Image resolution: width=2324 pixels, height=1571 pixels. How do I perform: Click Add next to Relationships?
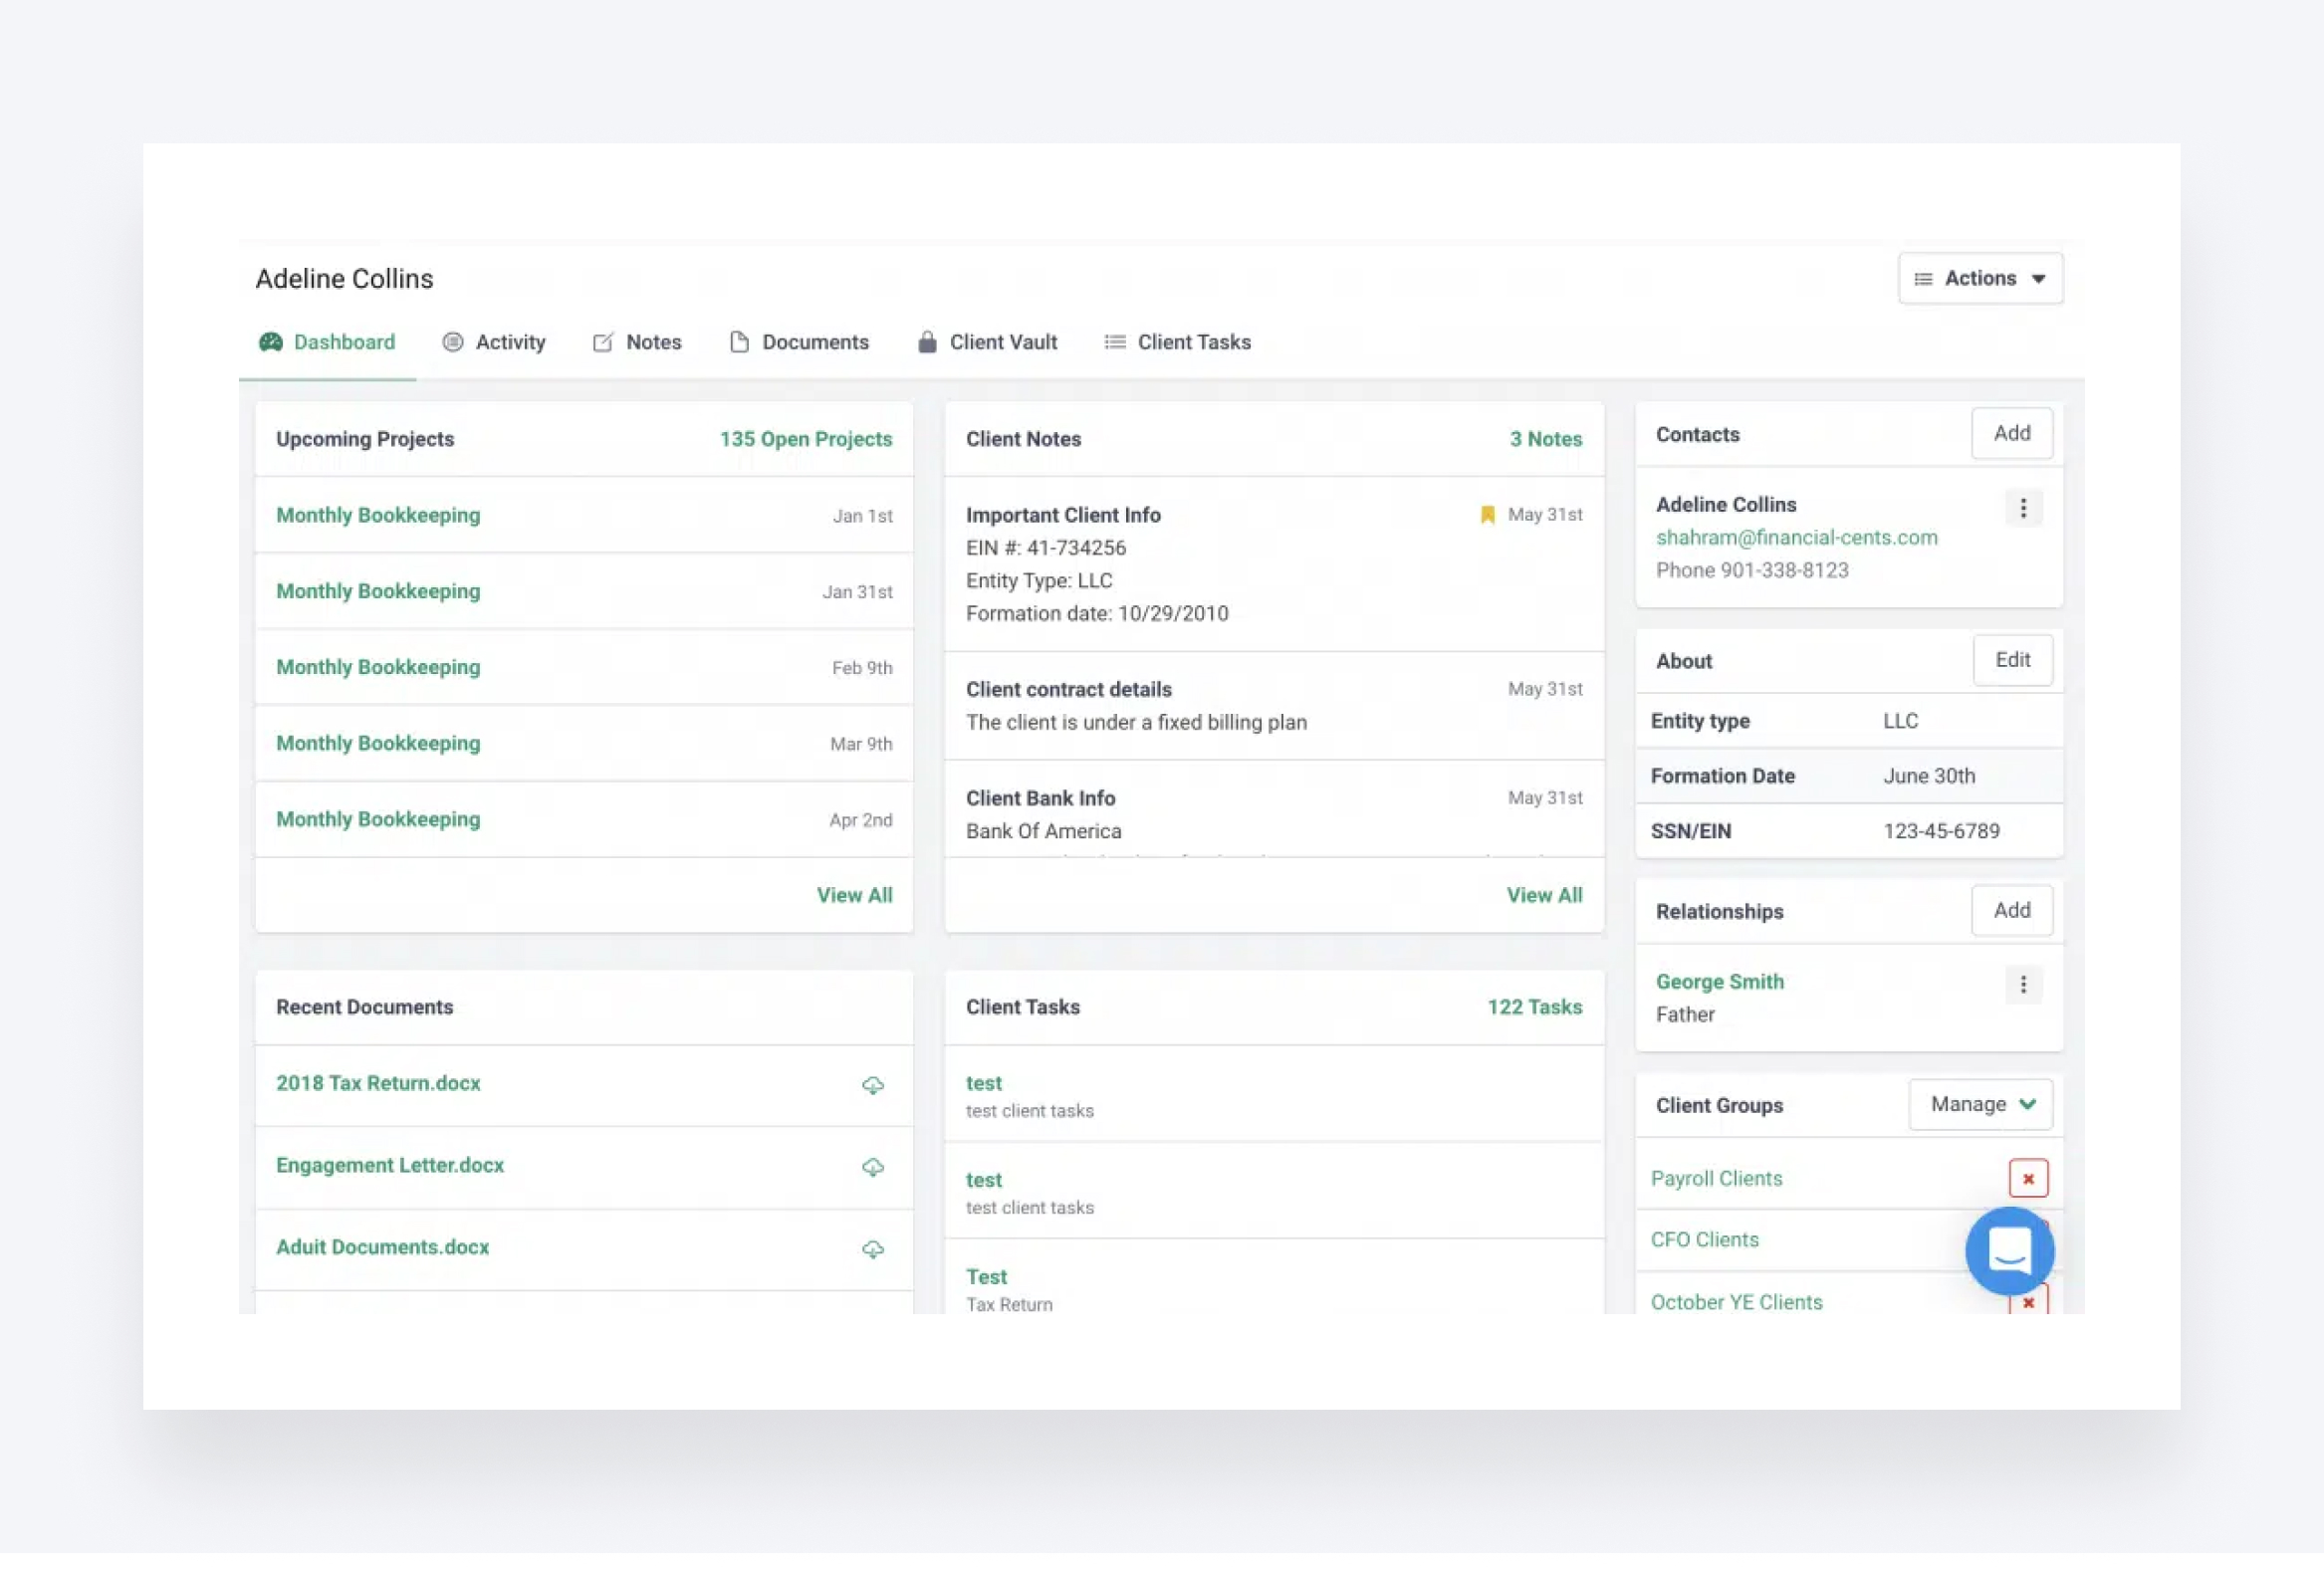[2012, 910]
